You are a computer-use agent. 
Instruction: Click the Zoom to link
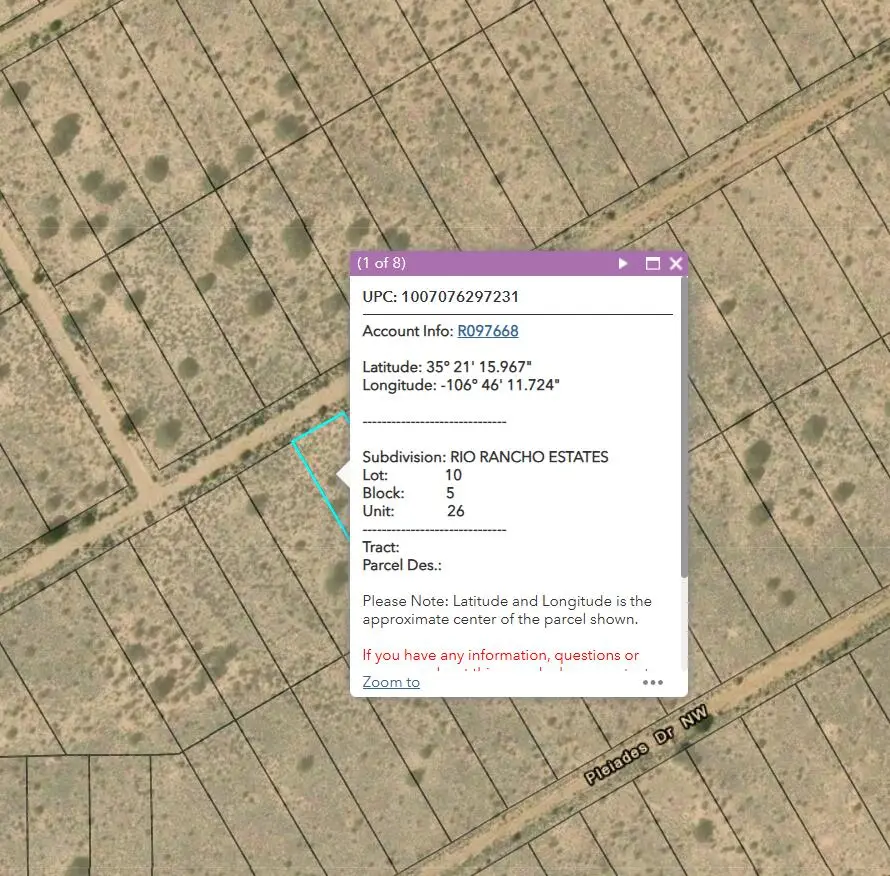391,682
